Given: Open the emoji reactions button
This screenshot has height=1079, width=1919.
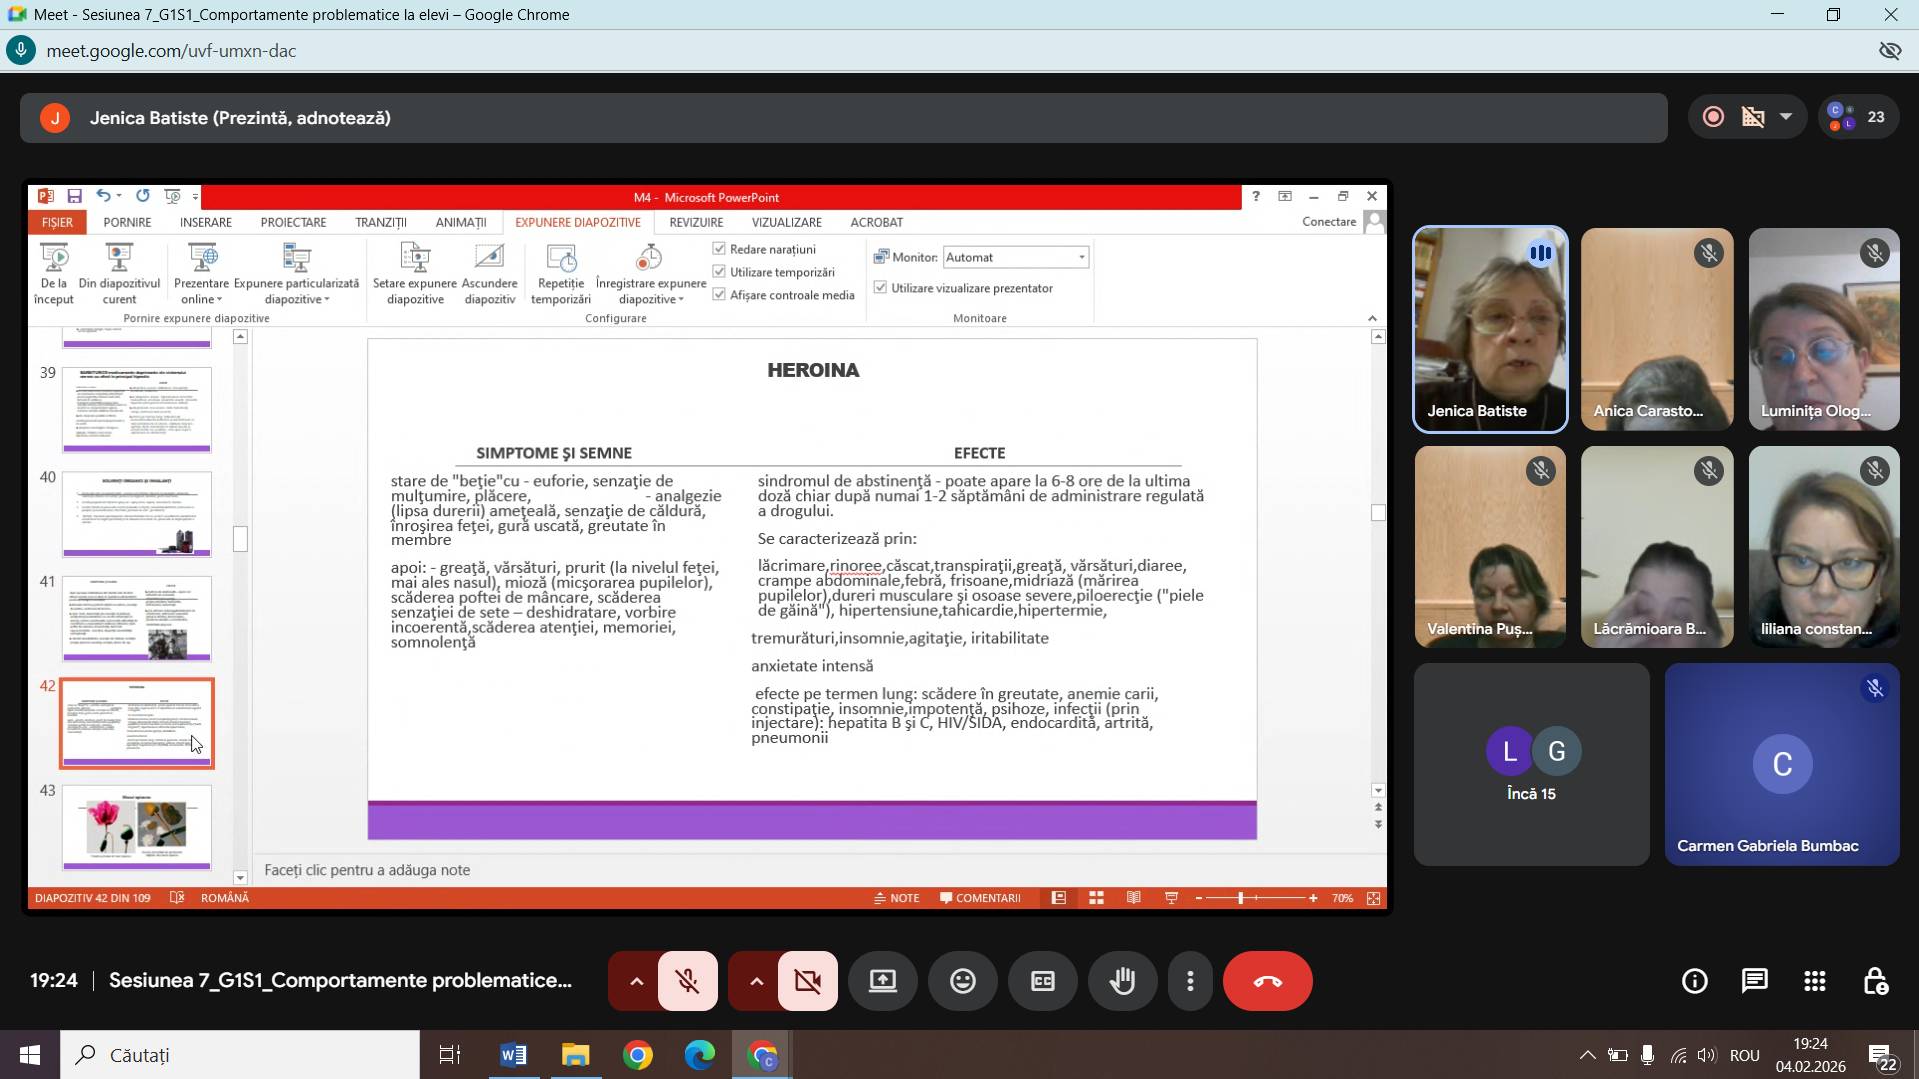Looking at the screenshot, I should tap(962, 981).
